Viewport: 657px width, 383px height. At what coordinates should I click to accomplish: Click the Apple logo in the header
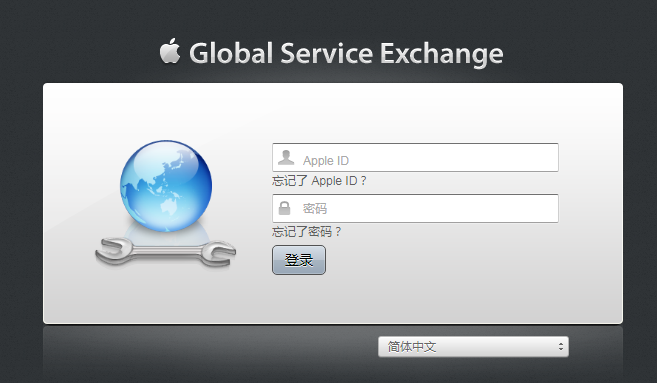[x=170, y=51]
